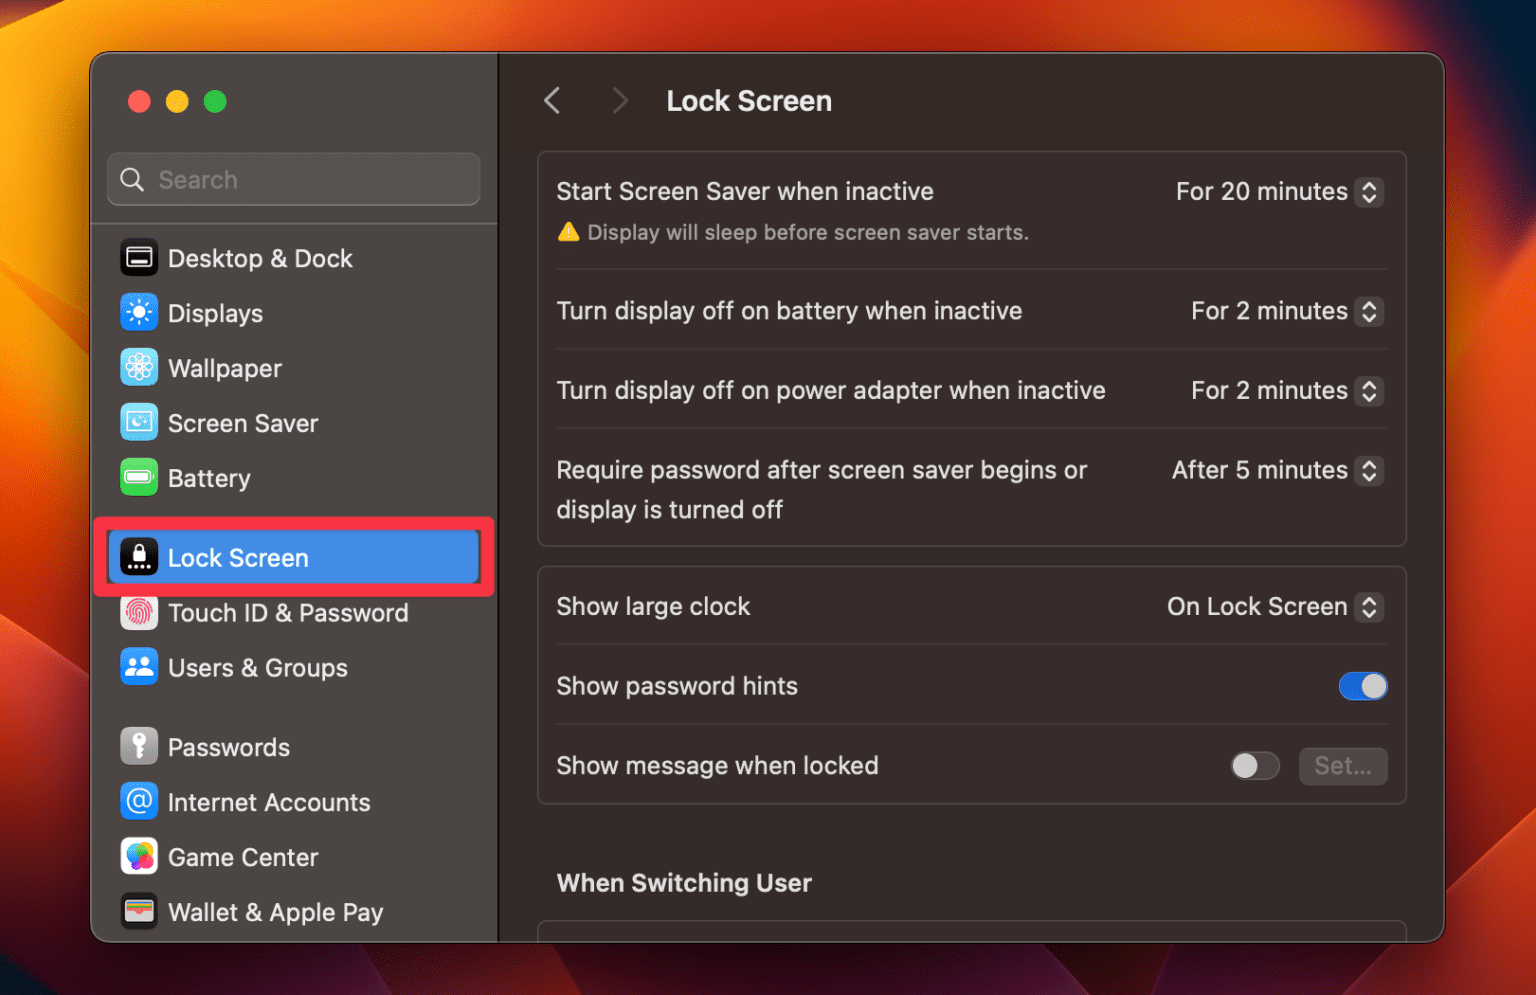Screen dimensions: 1536x995
Task: Select Passwords in the sidebar
Action: coord(229,746)
